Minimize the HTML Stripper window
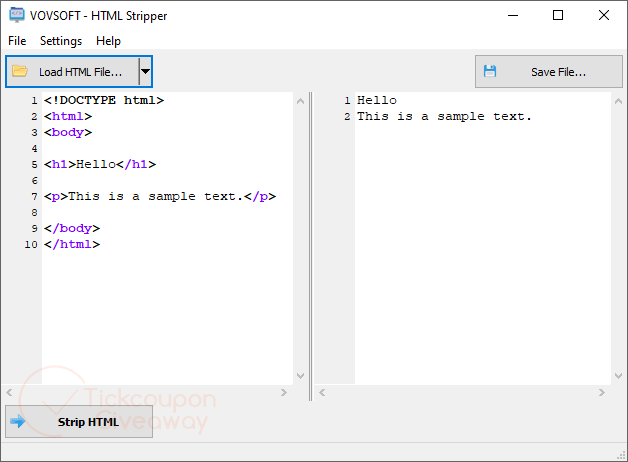This screenshot has height=462, width=628. coord(513,15)
